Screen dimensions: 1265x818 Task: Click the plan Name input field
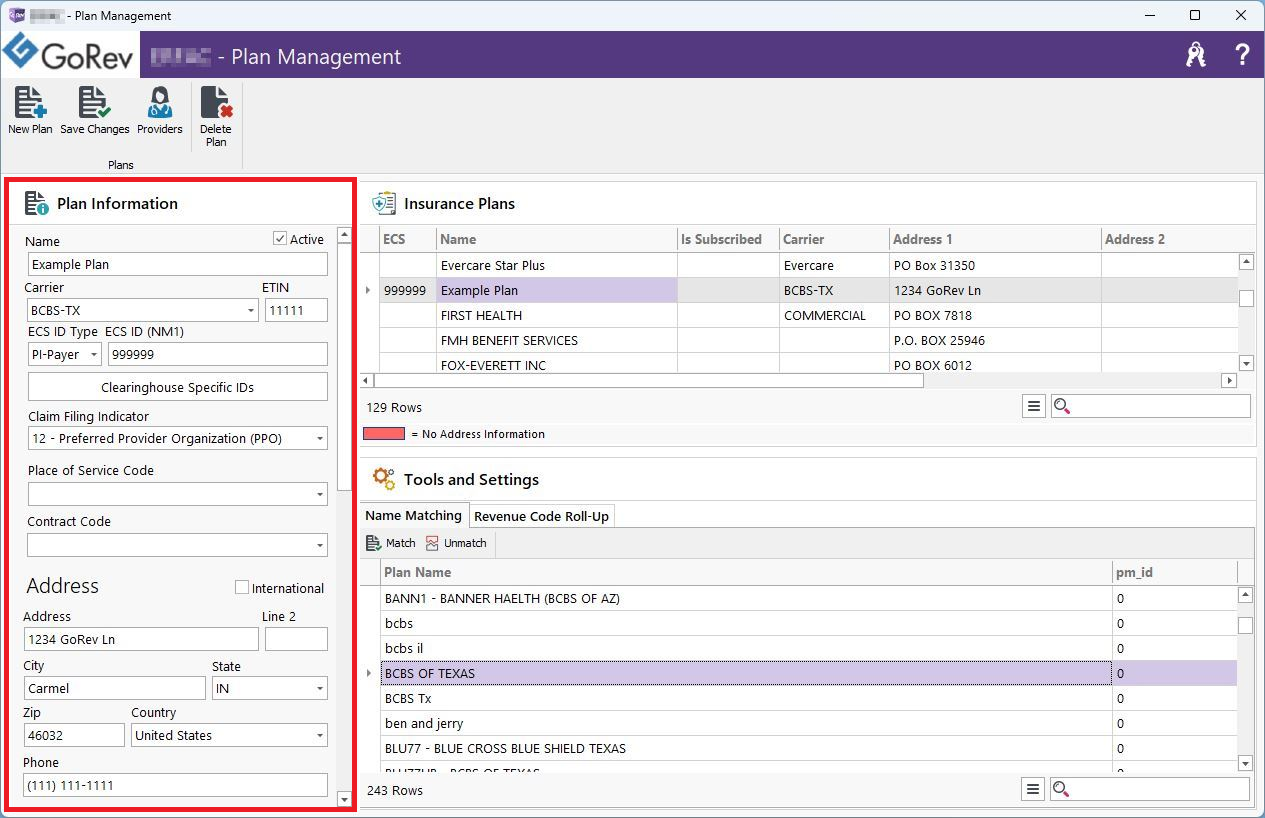pos(178,264)
